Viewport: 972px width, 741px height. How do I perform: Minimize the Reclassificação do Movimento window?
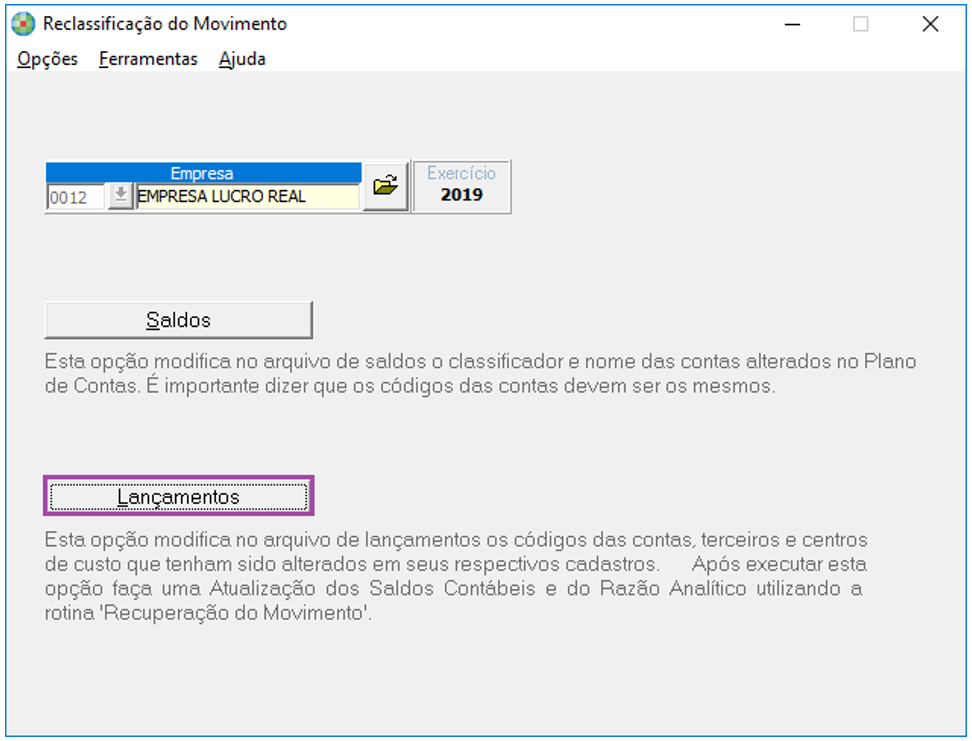792,24
